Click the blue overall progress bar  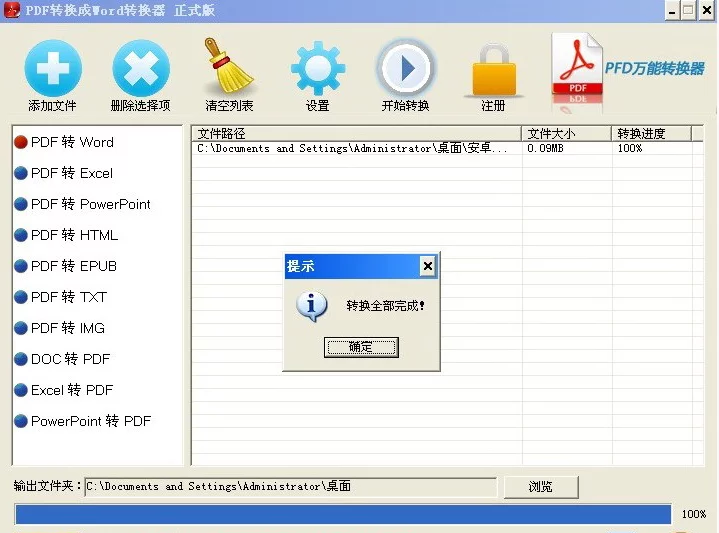click(x=343, y=514)
